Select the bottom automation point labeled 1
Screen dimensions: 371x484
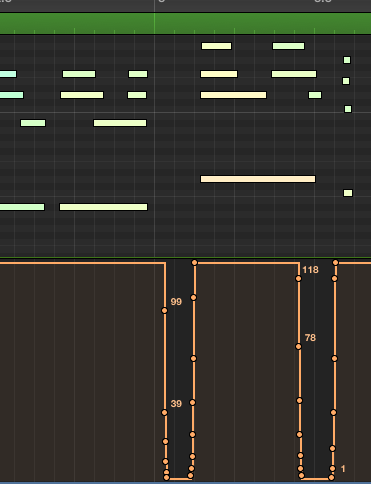coord(332,469)
